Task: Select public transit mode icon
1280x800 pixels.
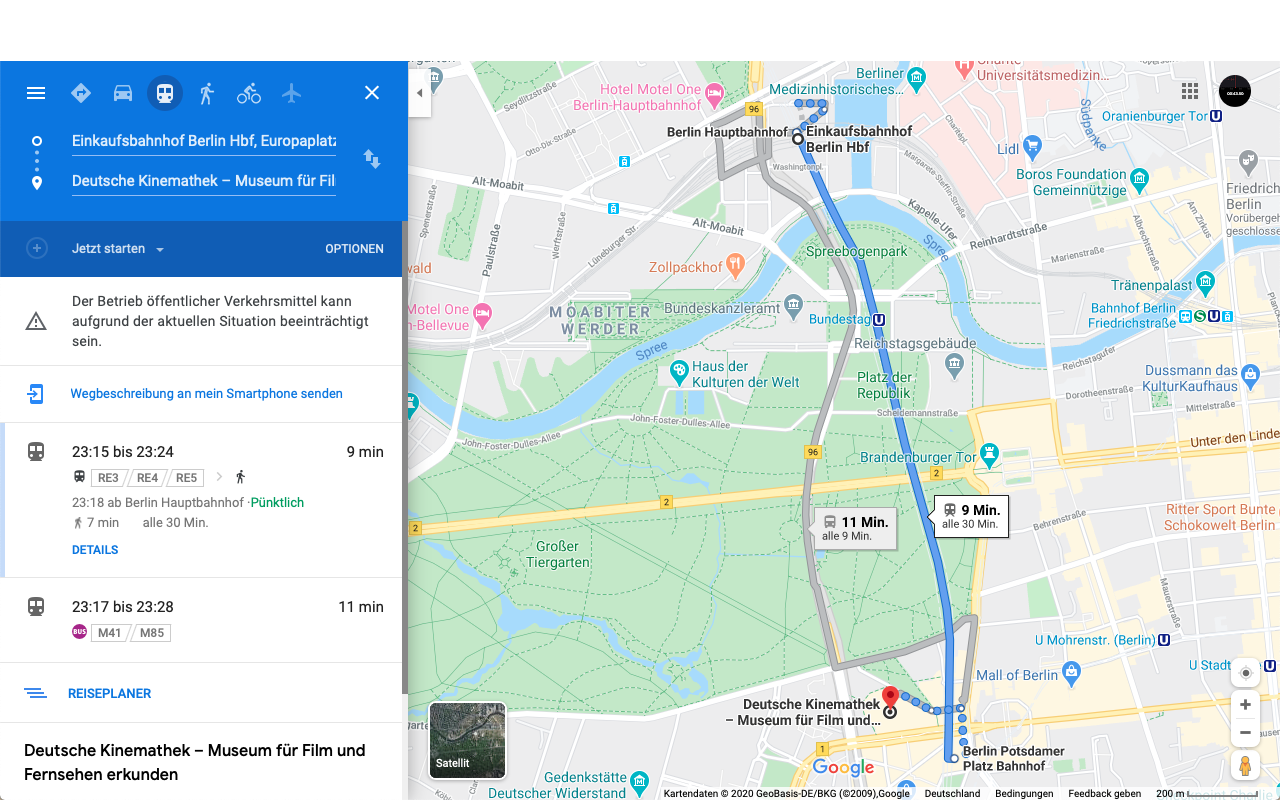Action: (x=165, y=93)
